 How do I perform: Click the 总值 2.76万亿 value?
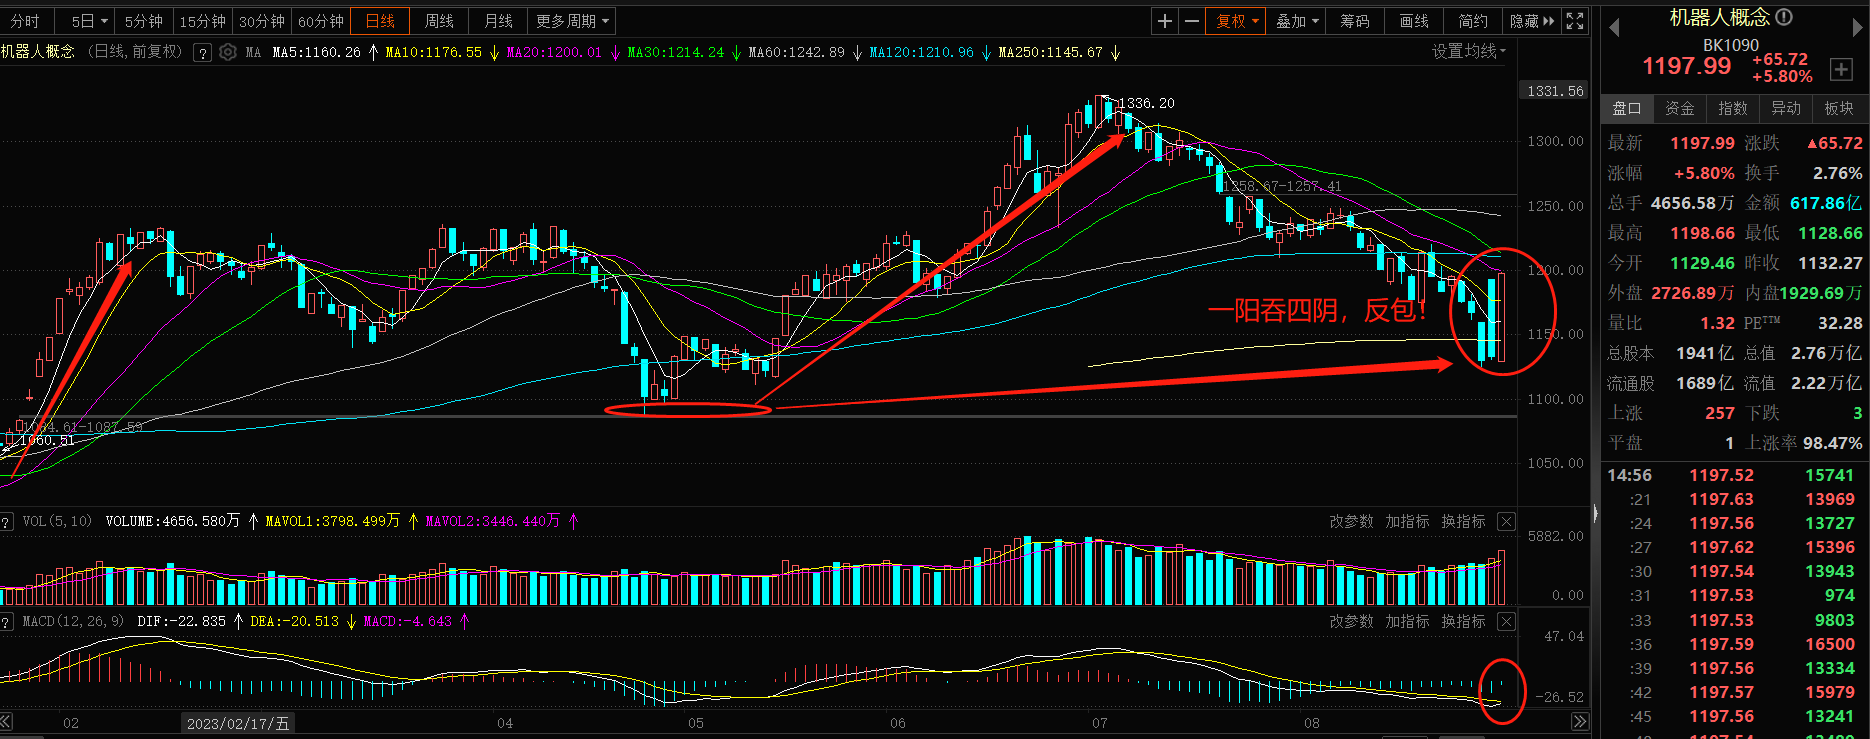tap(1826, 353)
